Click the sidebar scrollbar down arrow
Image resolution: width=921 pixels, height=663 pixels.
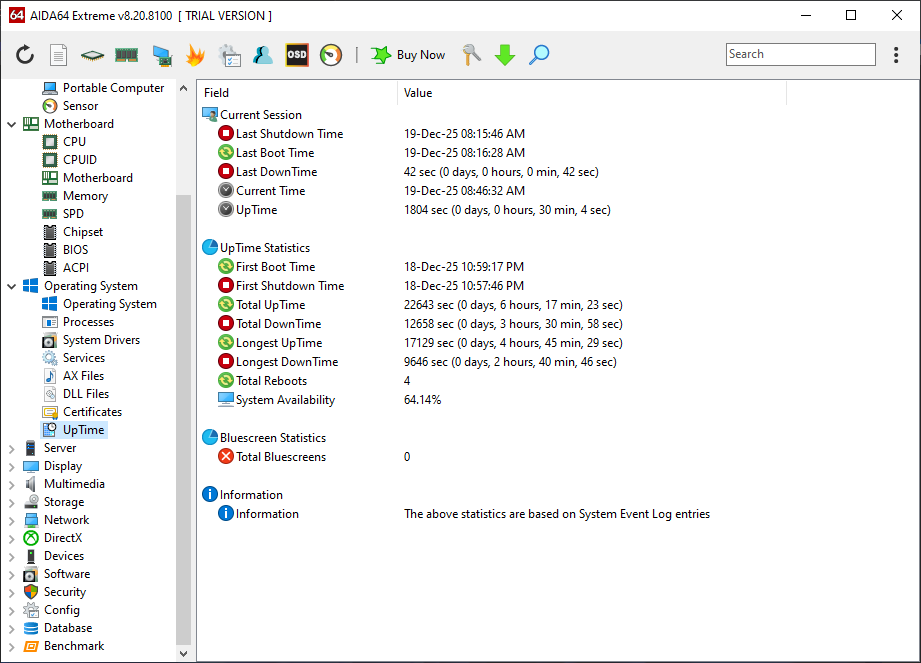[183, 653]
